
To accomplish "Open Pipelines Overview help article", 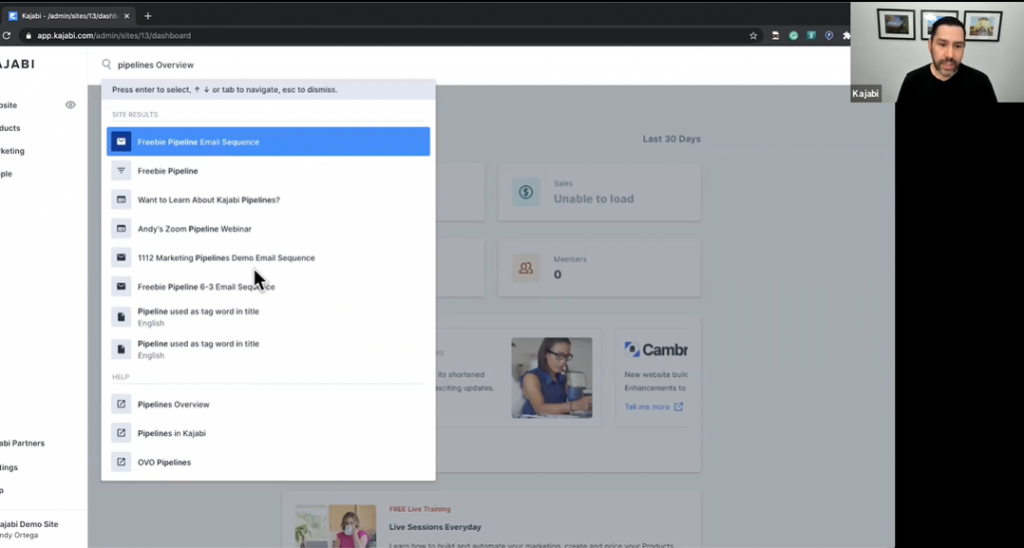I will 268,404.
